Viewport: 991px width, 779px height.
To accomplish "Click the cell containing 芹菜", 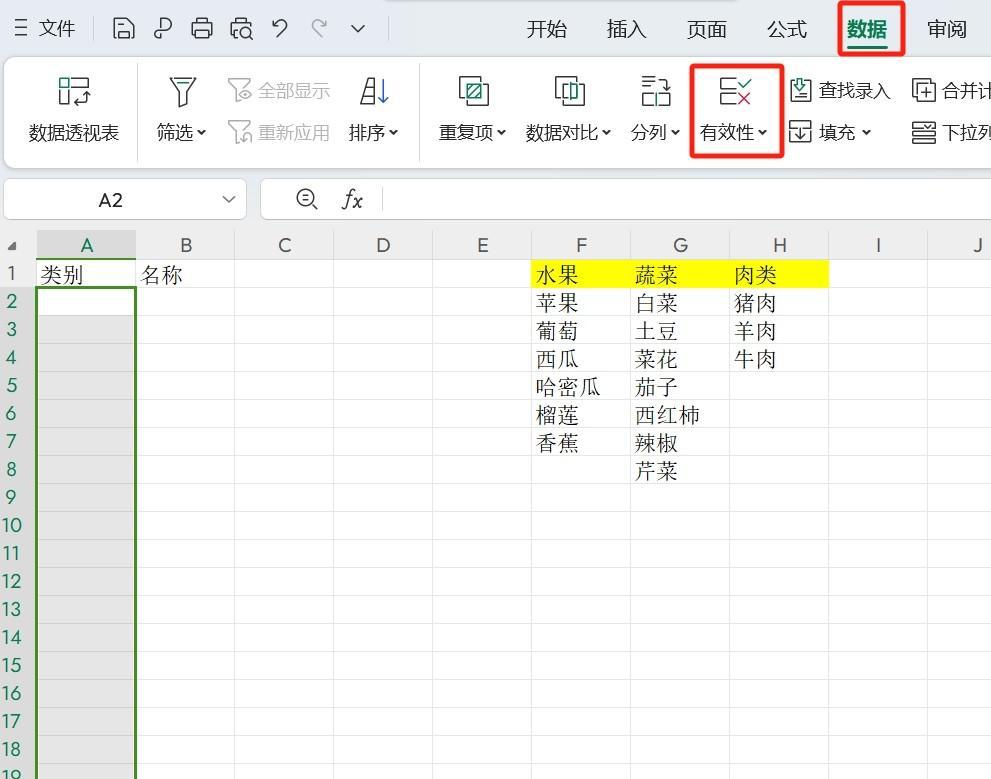I will tap(680, 470).
